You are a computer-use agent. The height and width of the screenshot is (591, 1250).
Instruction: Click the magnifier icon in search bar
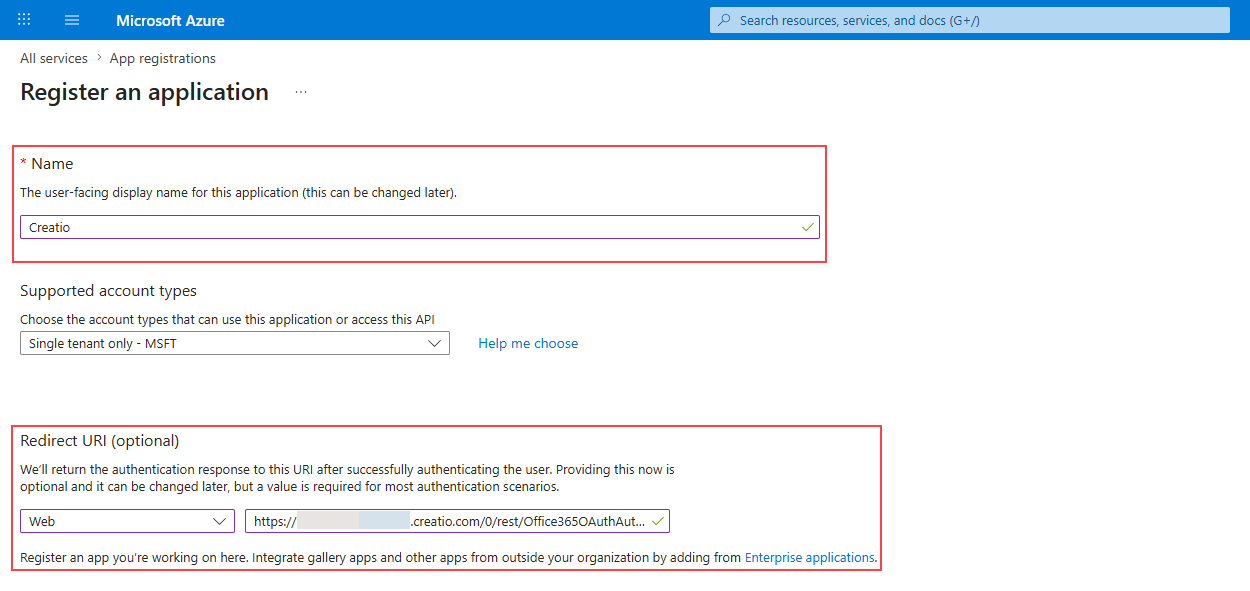coord(724,20)
